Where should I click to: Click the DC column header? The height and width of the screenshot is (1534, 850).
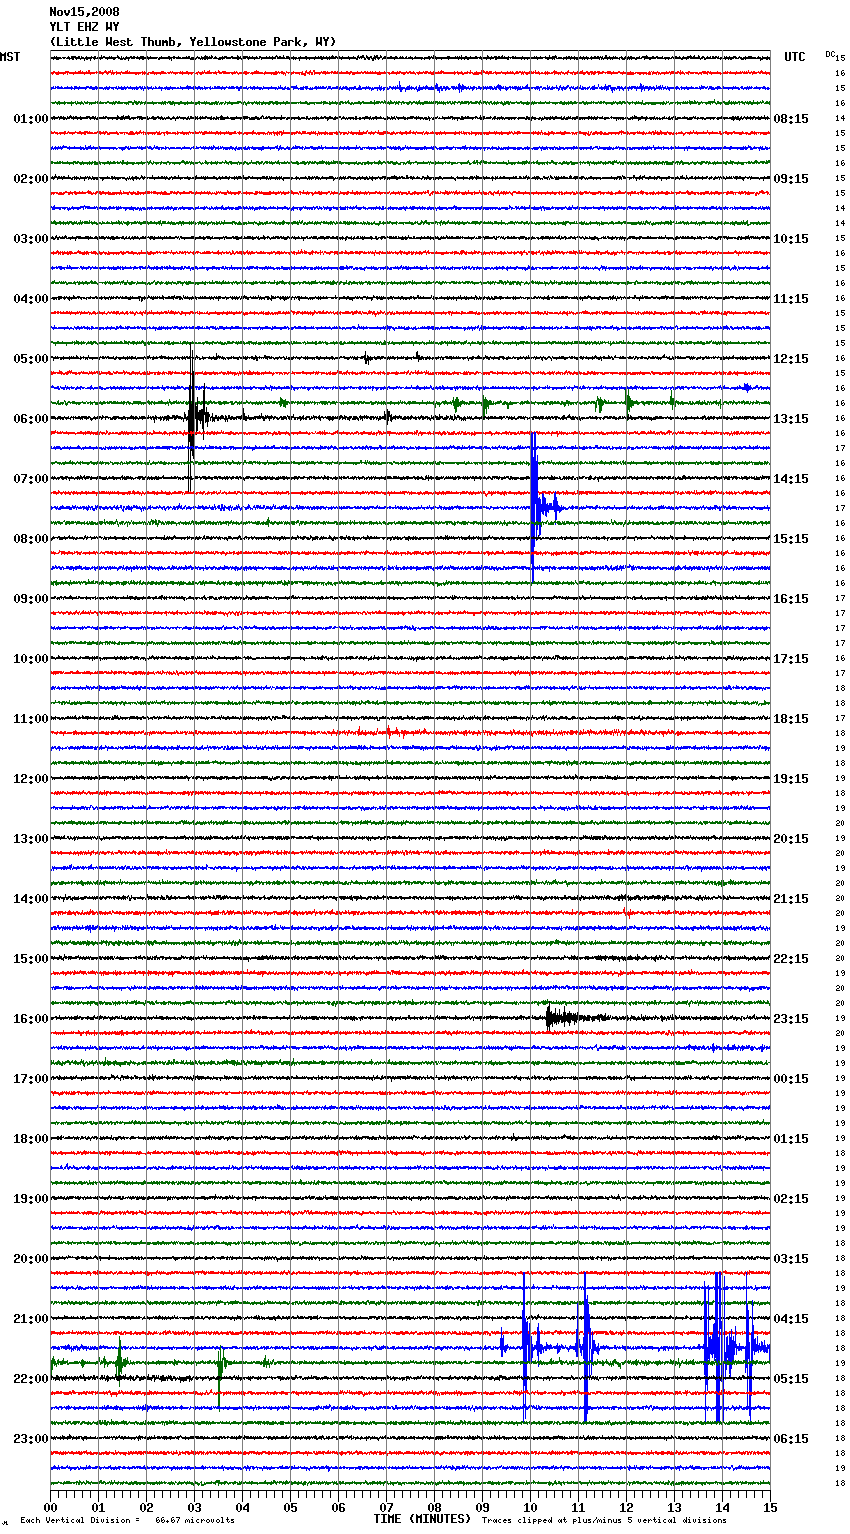(830, 54)
